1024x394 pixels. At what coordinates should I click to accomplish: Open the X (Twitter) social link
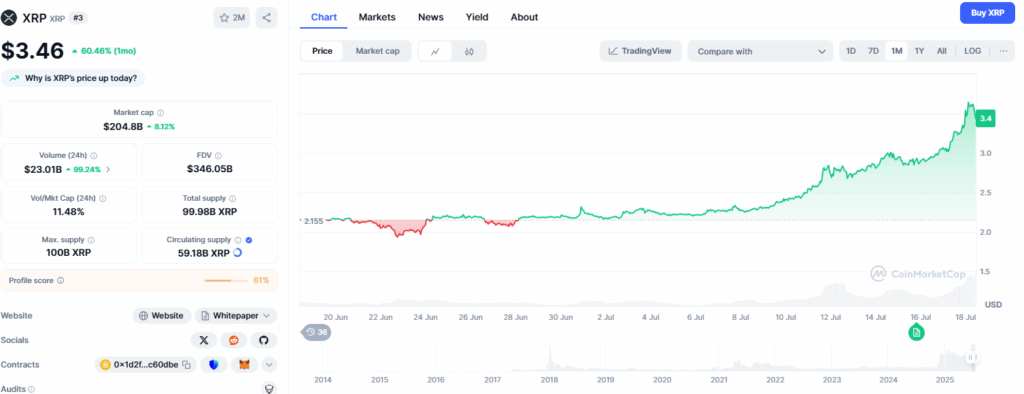204,340
